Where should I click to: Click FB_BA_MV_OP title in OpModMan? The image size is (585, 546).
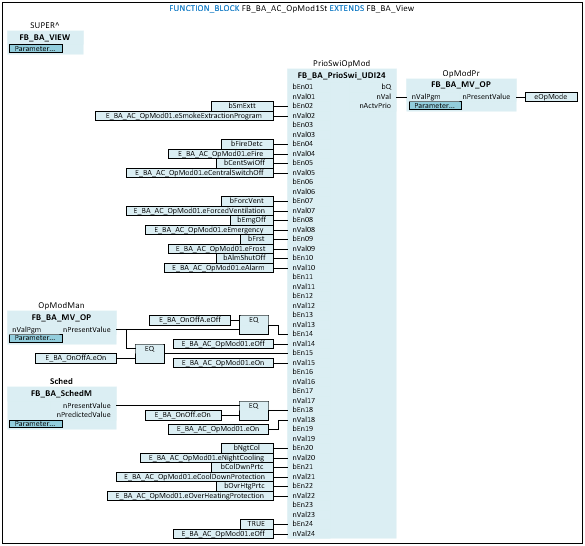click(x=61, y=317)
